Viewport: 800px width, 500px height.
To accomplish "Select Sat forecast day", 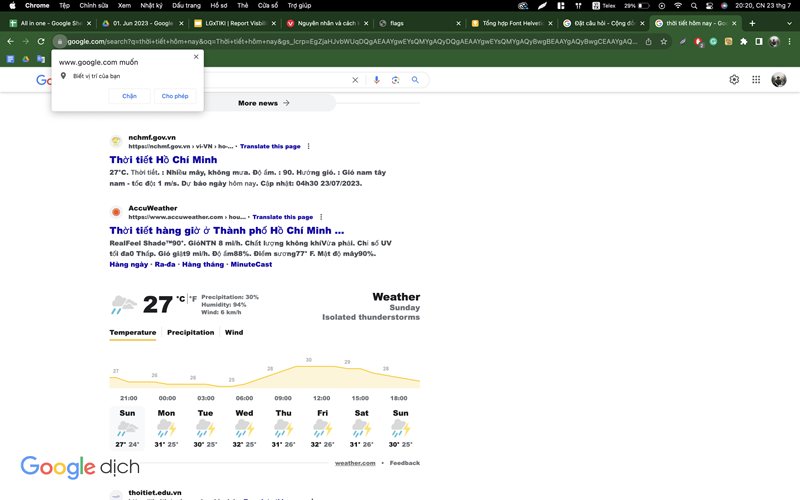I will coord(361,428).
